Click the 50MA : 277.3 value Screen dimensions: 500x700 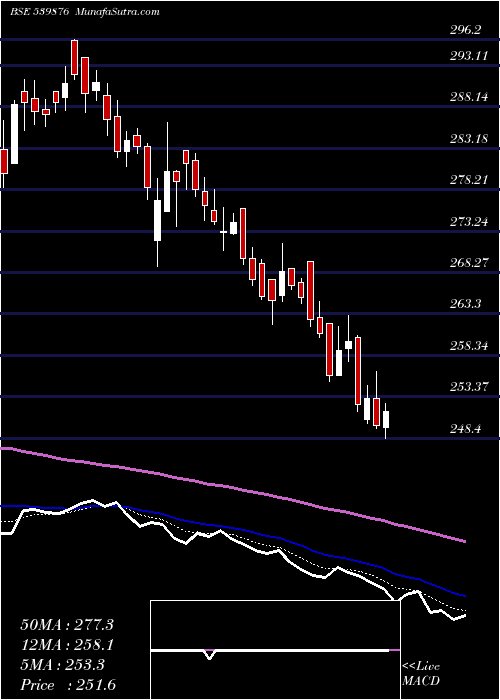pyautogui.click(x=67, y=625)
